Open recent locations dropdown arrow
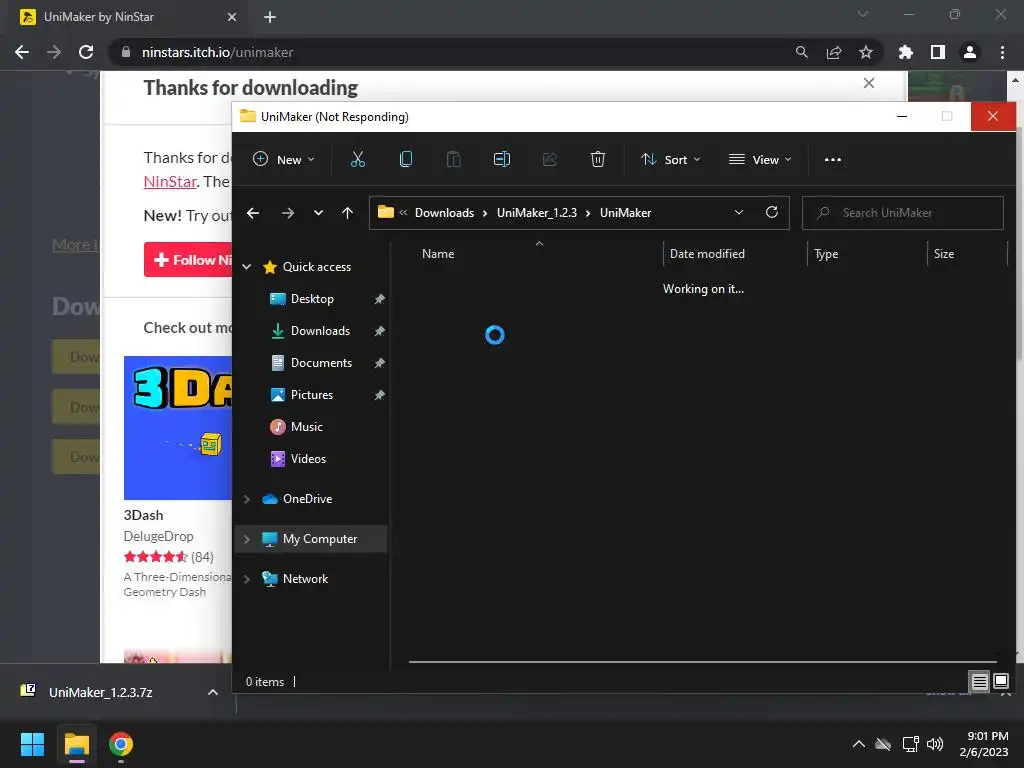Screen dimensions: 1024x768 [318, 213]
